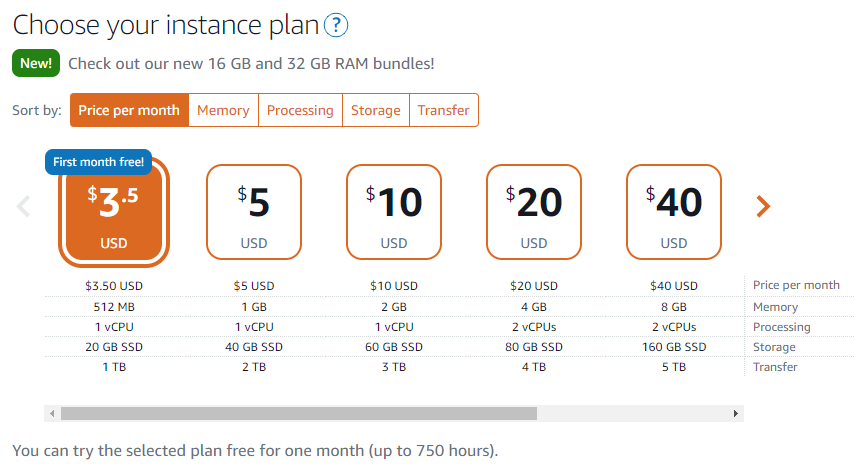This screenshot has width=855, height=472.
Task: Open the instance plan help question mark
Action: (x=336, y=25)
